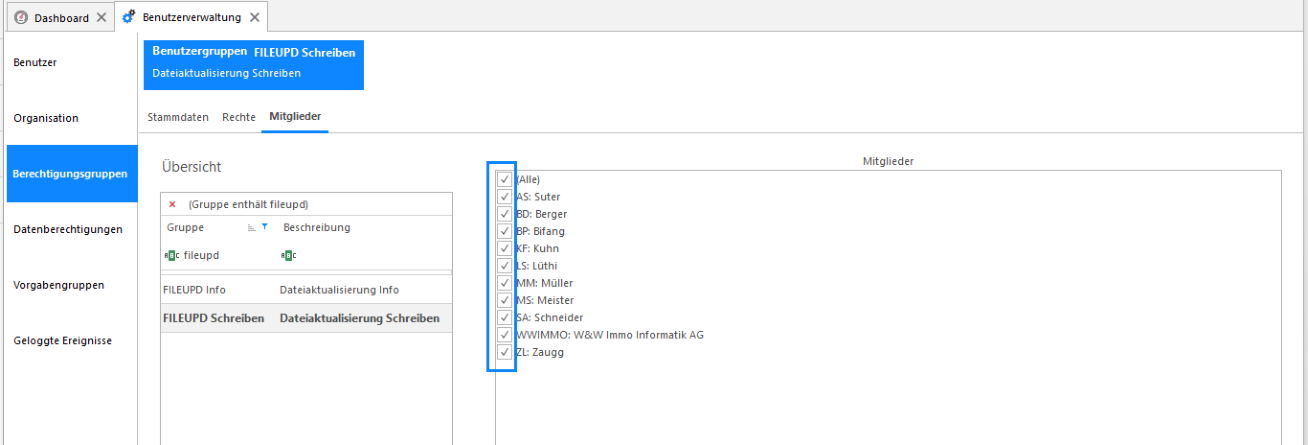Click the Benutzergruppen FILEUPD Schreiben header banner
Viewport: 1308px width, 445px height.
pyautogui.click(x=254, y=65)
